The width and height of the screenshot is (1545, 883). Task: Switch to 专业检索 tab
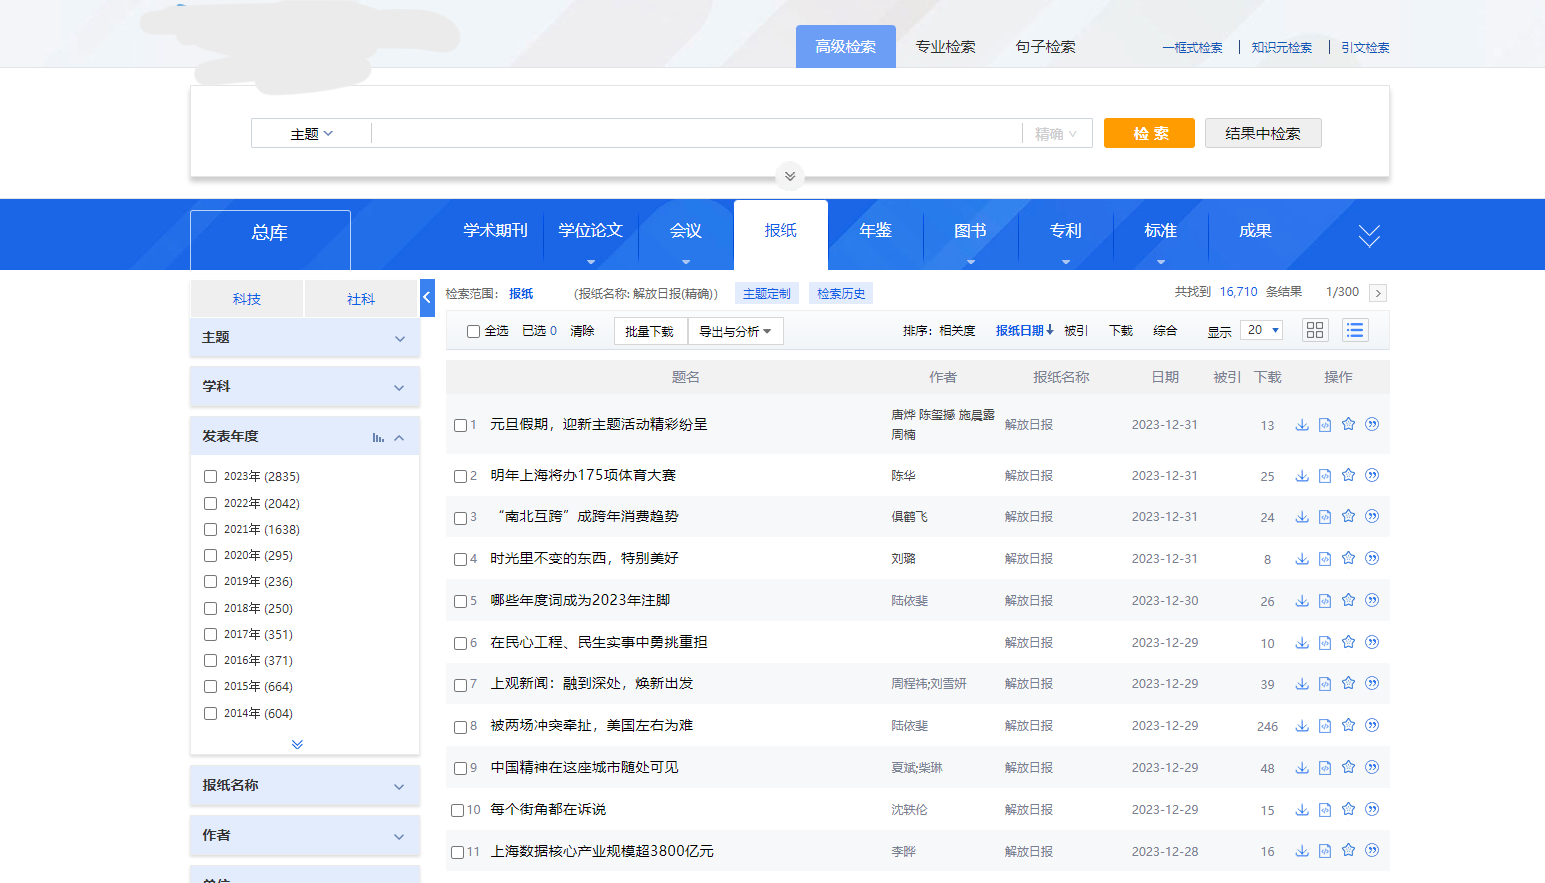(x=945, y=47)
